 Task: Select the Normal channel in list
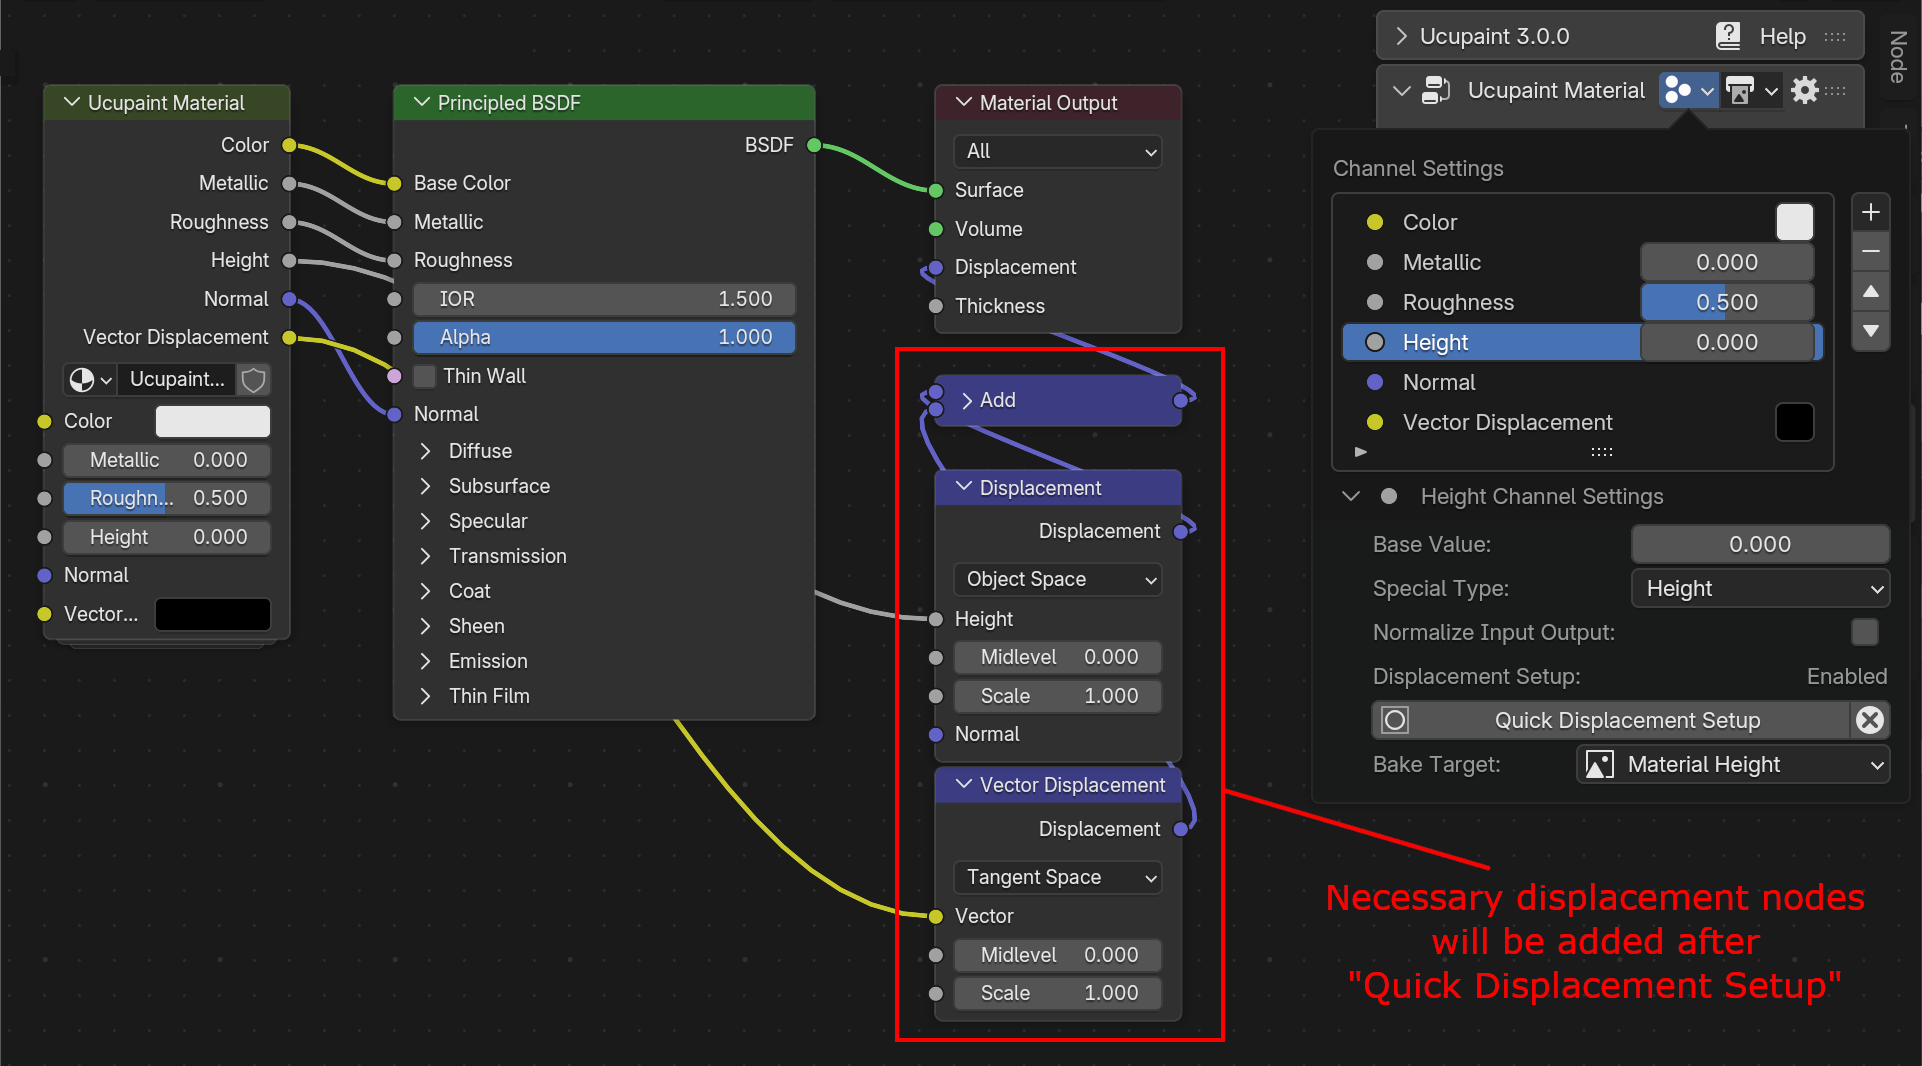coord(1582,382)
